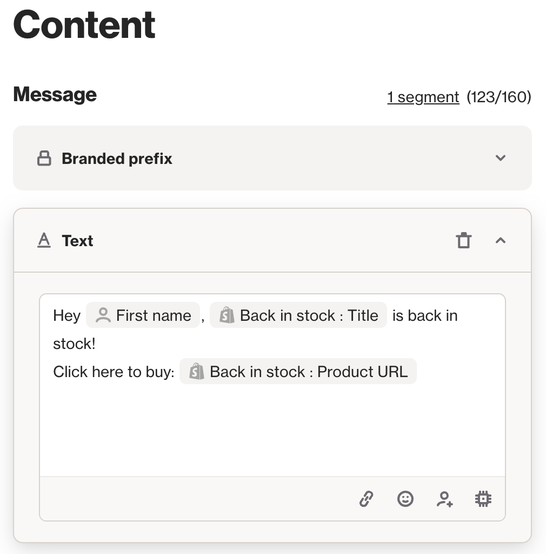Click the Shopify bag icon in Product URL tag
The height and width of the screenshot is (554, 546).
coord(196,372)
